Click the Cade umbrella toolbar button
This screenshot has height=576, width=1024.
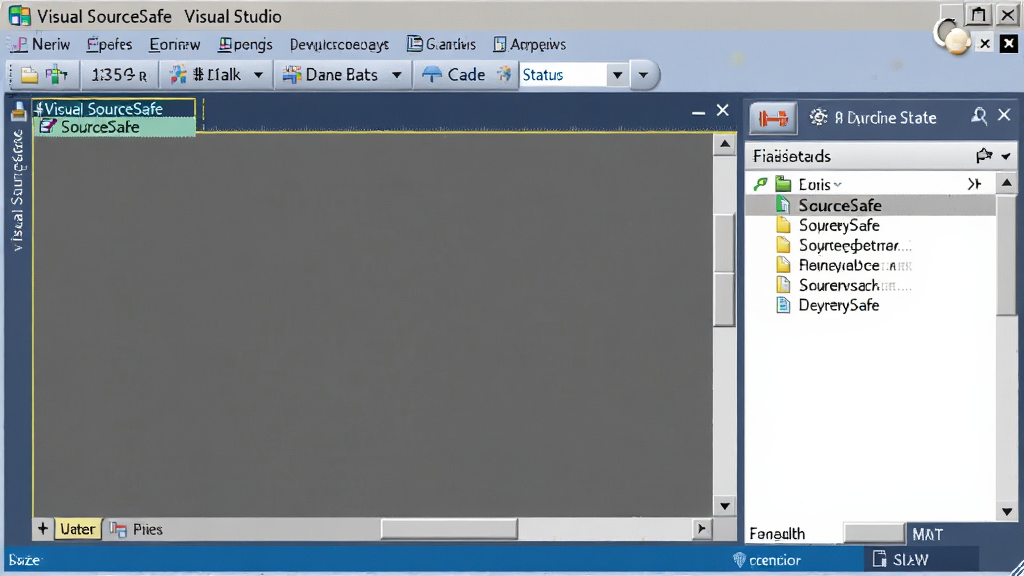(x=453, y=75)
